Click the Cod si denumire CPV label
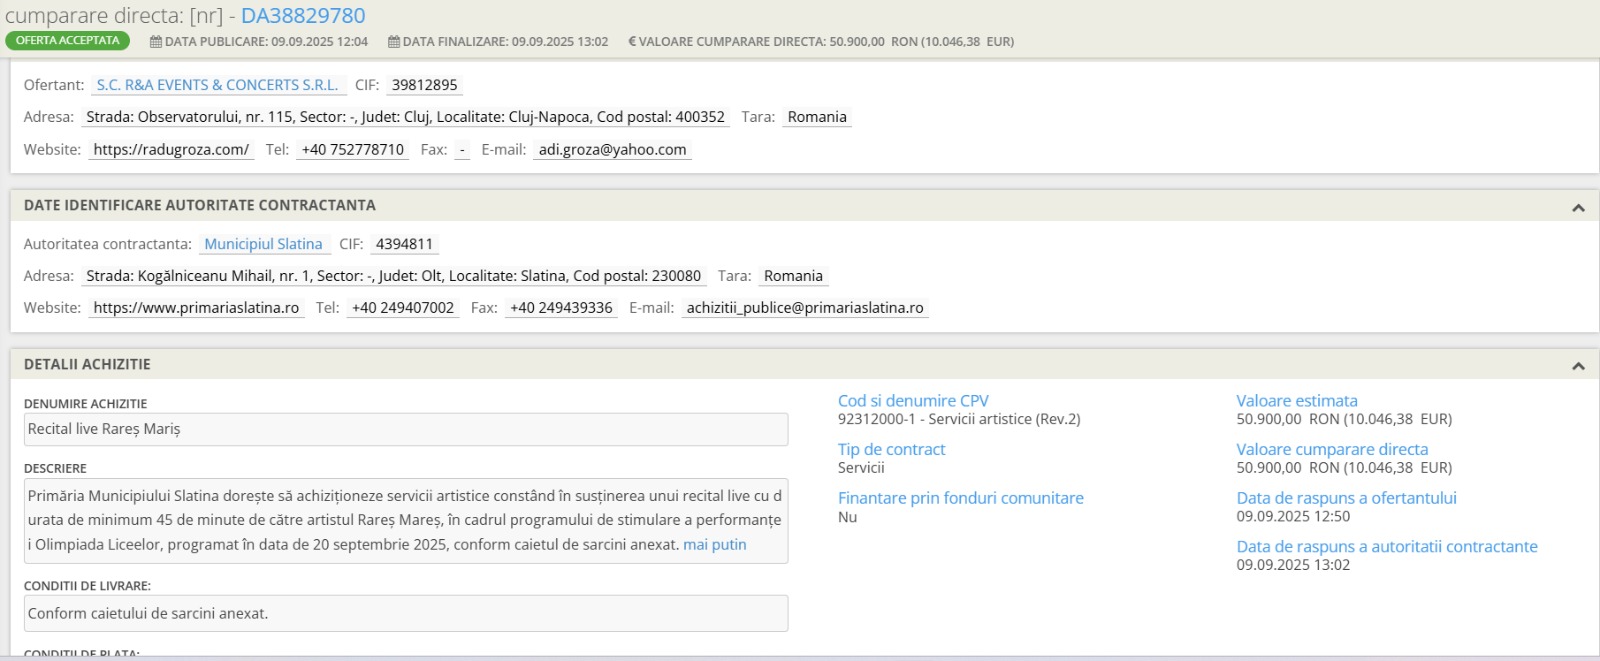Screen dimensions: 1600x661 912,401
